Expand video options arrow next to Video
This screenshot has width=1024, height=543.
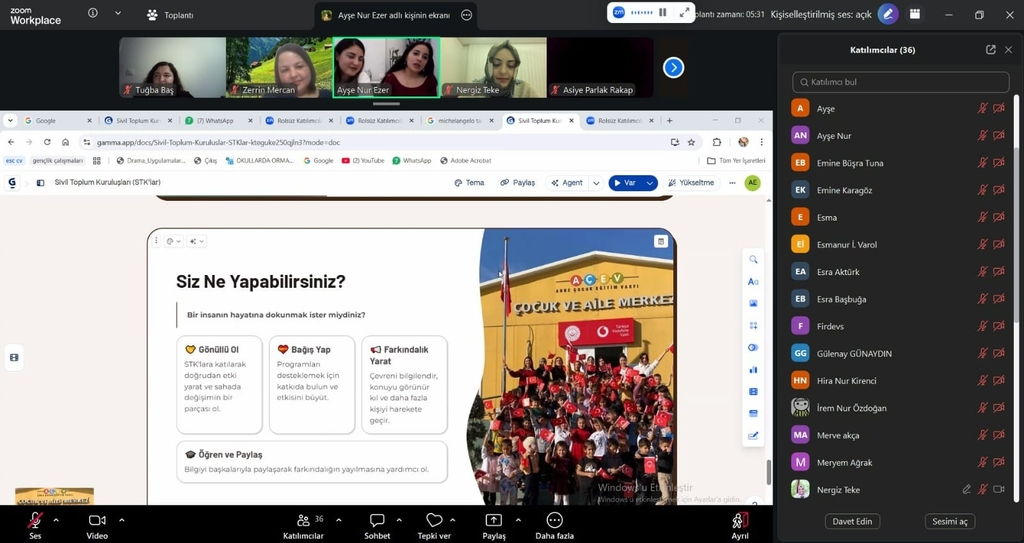[x=122, y=520]
